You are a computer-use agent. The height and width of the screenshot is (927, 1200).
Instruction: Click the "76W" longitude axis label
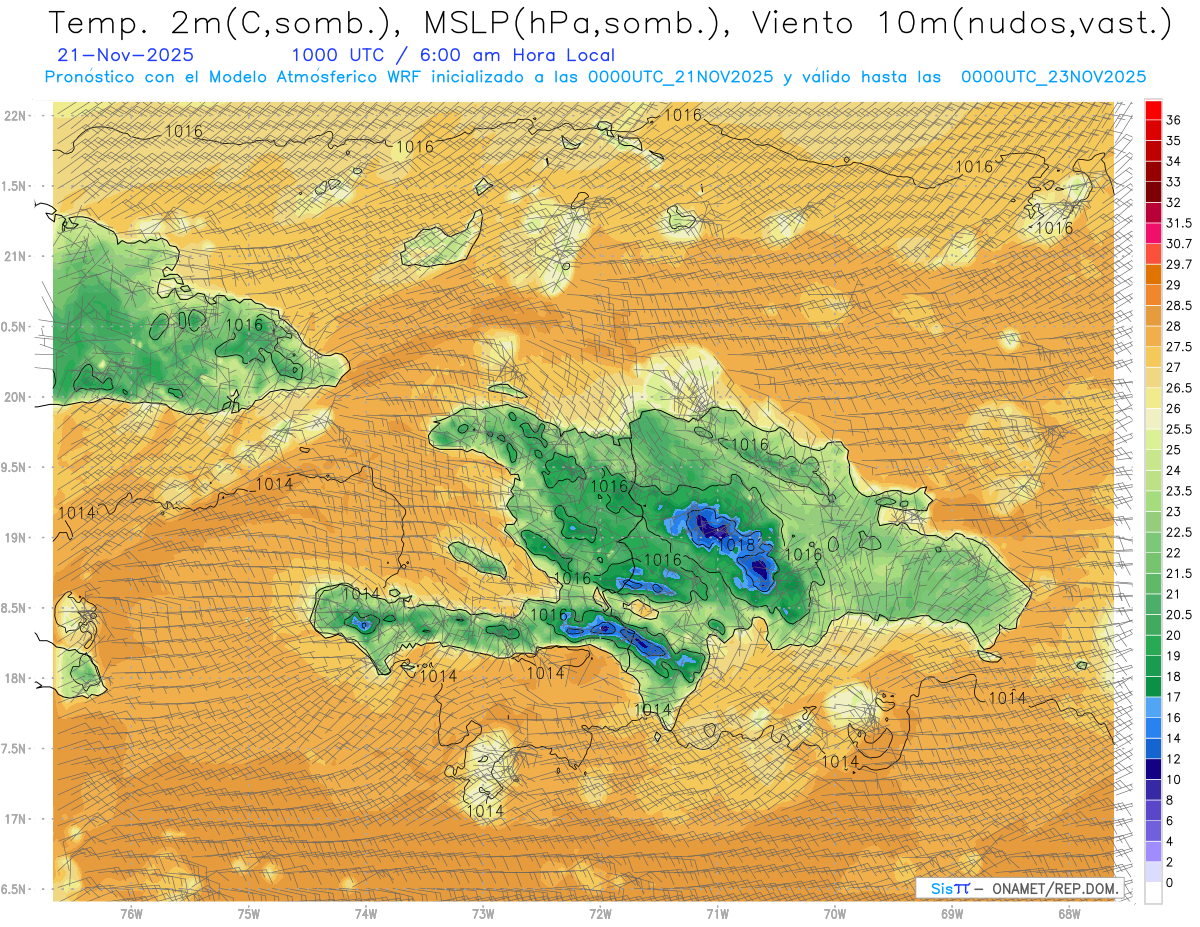[131, 914]
